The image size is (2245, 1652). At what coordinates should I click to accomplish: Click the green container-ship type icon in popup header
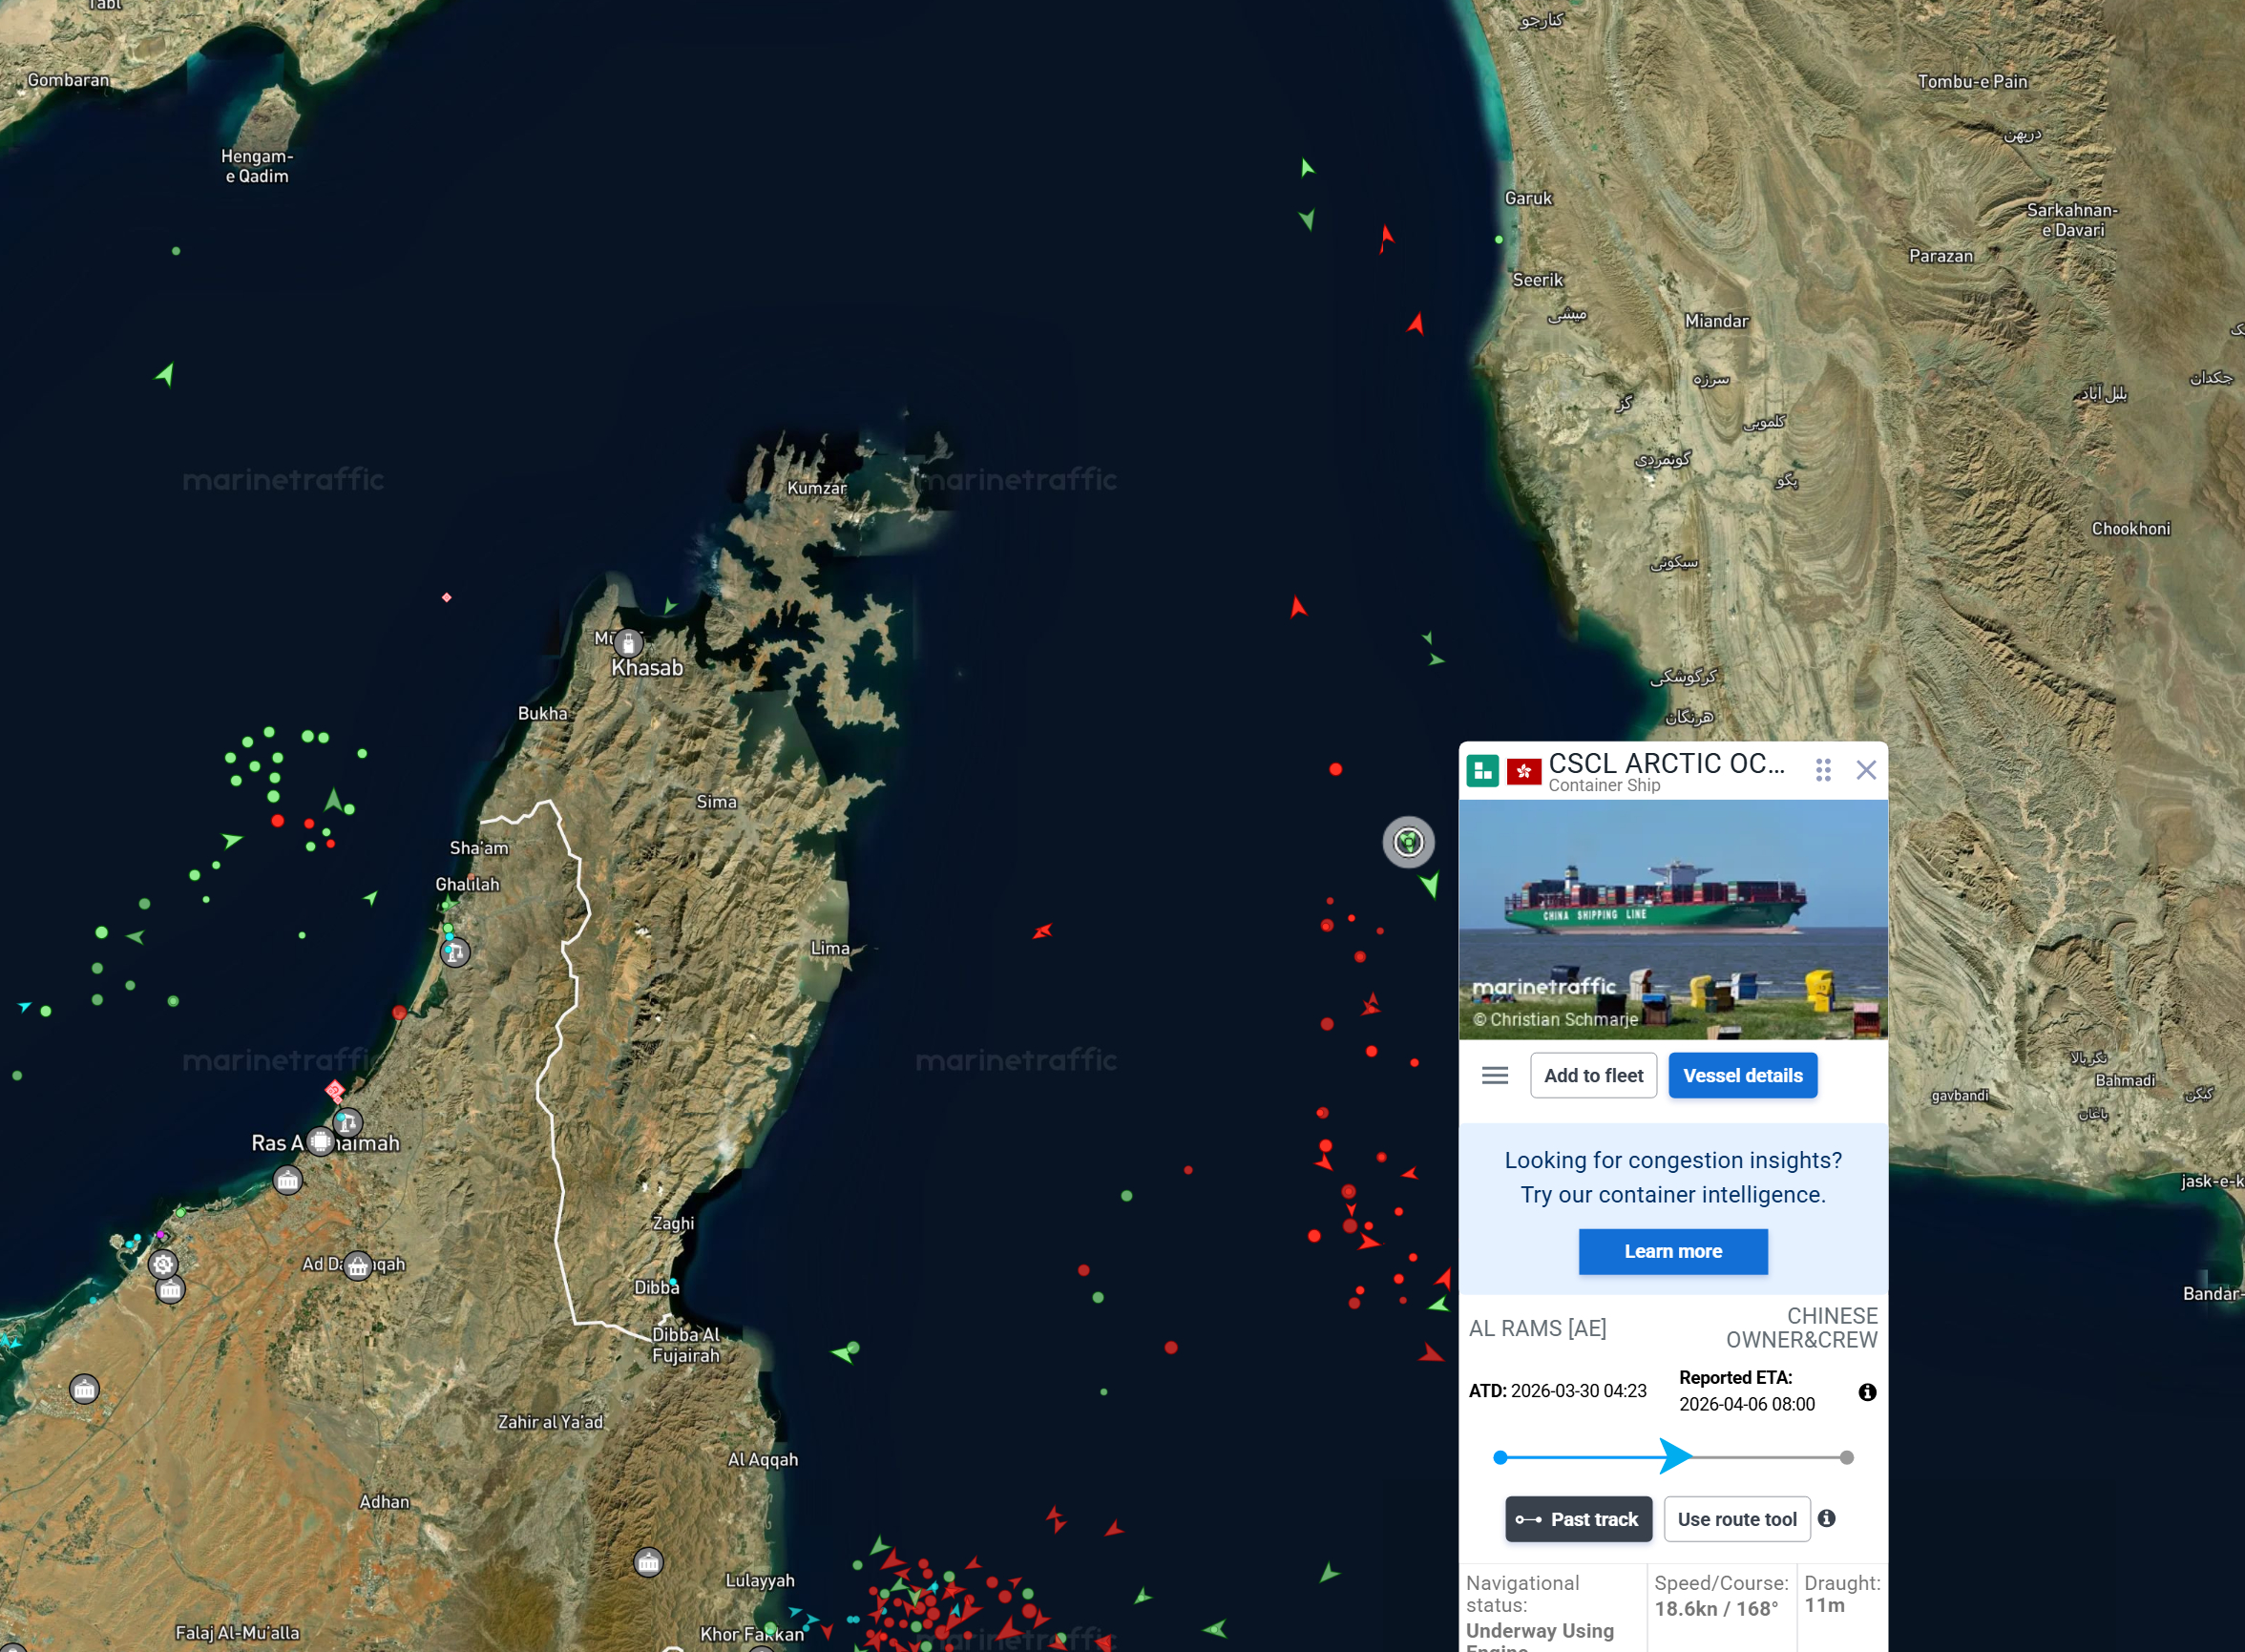[1482, 771]
